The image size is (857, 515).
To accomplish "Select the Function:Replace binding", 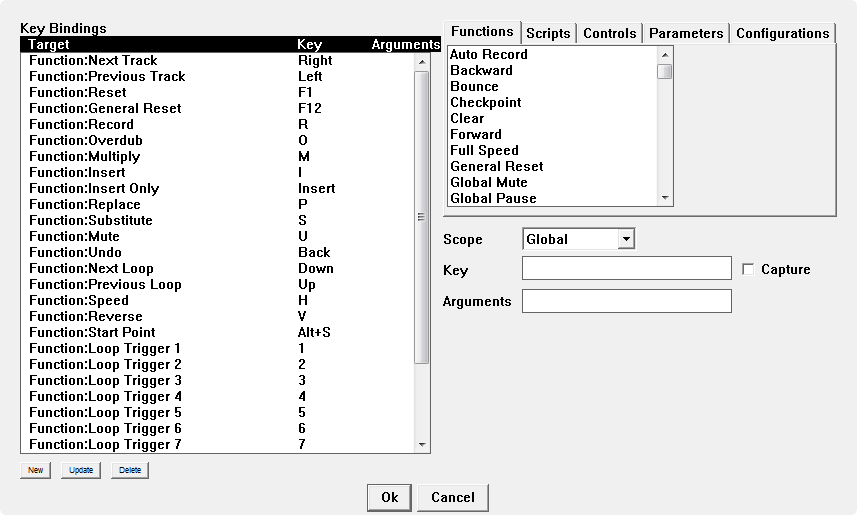I will point(218,204).
